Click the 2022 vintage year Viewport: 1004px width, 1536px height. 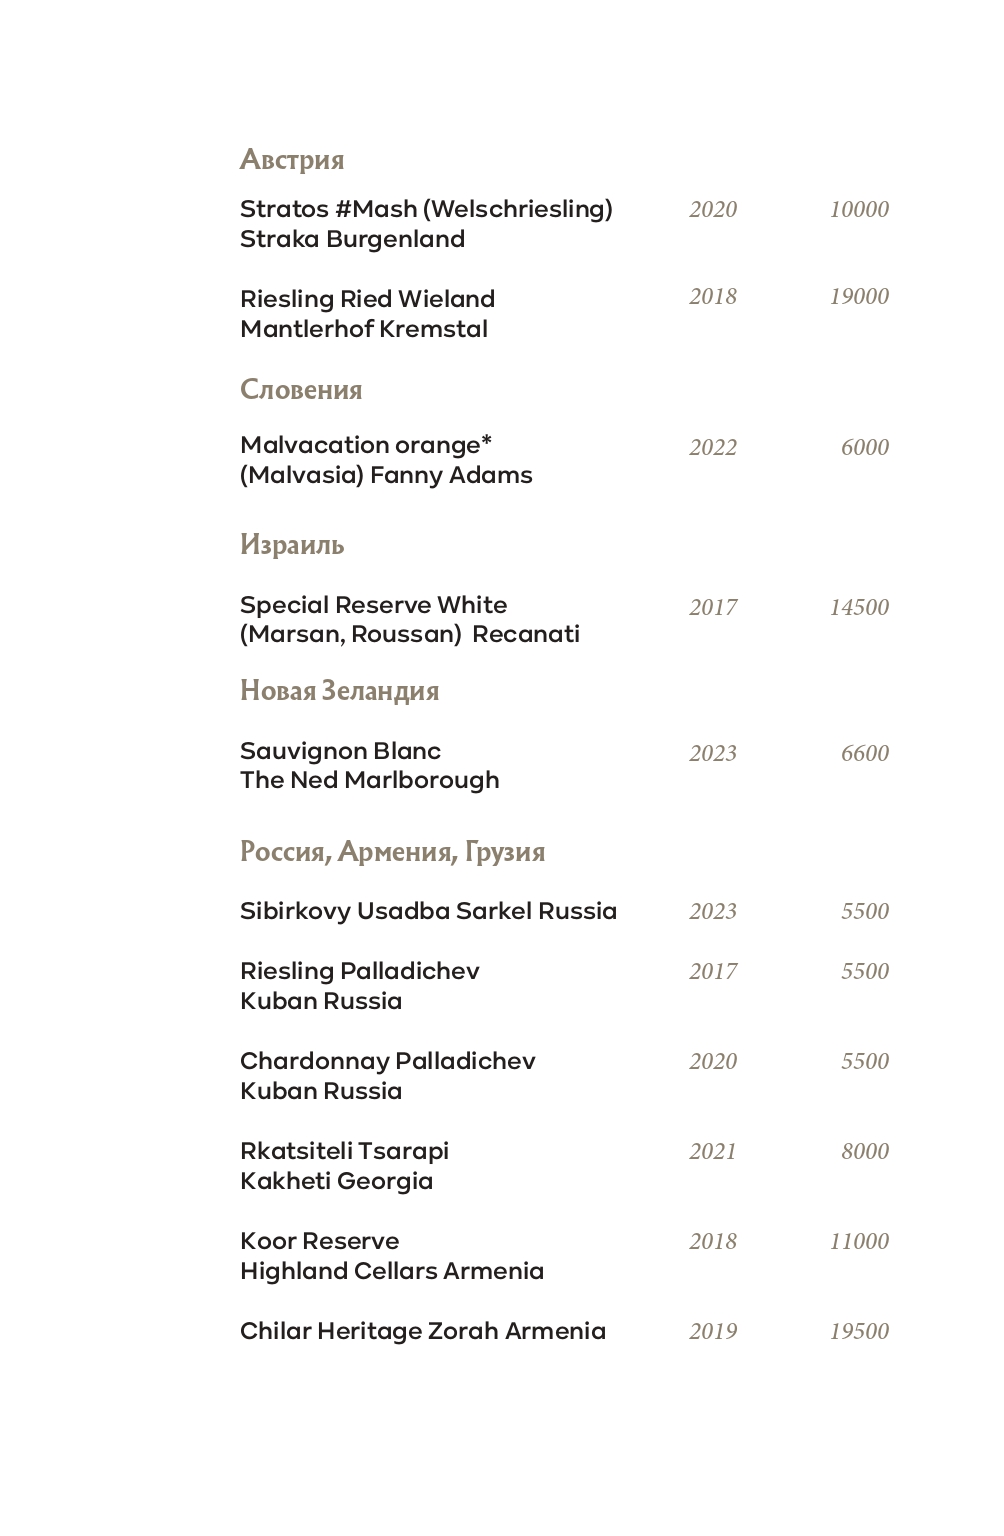click(x=712, y=447)
